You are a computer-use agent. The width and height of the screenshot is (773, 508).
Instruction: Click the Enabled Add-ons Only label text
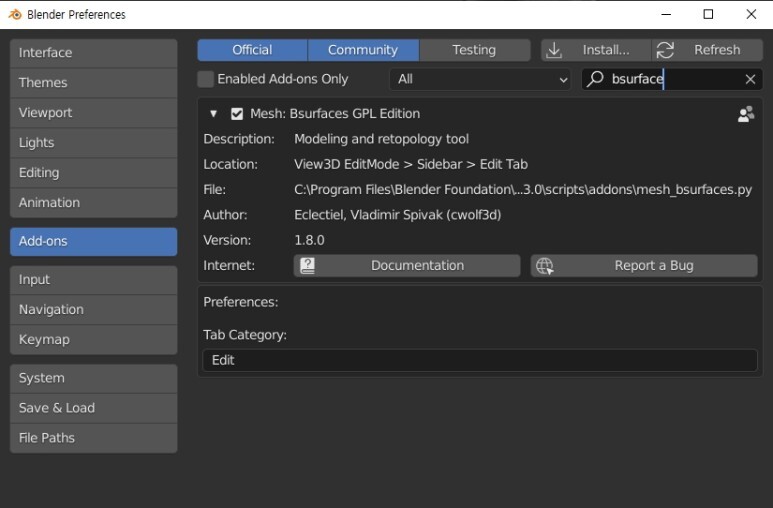(x=283, y=79)
